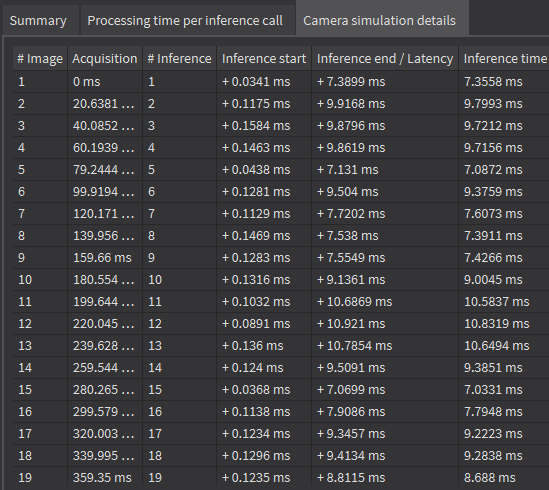Image resolution: width=549 pixels, height=490 pixels.
Task: Select latency cell '+ 7.538 ms'
Action: pyautogui.click(x=385, y=236)
